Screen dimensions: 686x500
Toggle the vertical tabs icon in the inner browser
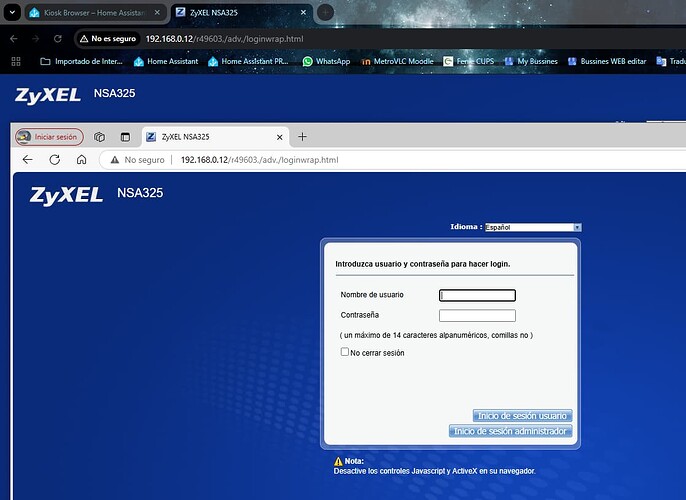tap(125, 137)
